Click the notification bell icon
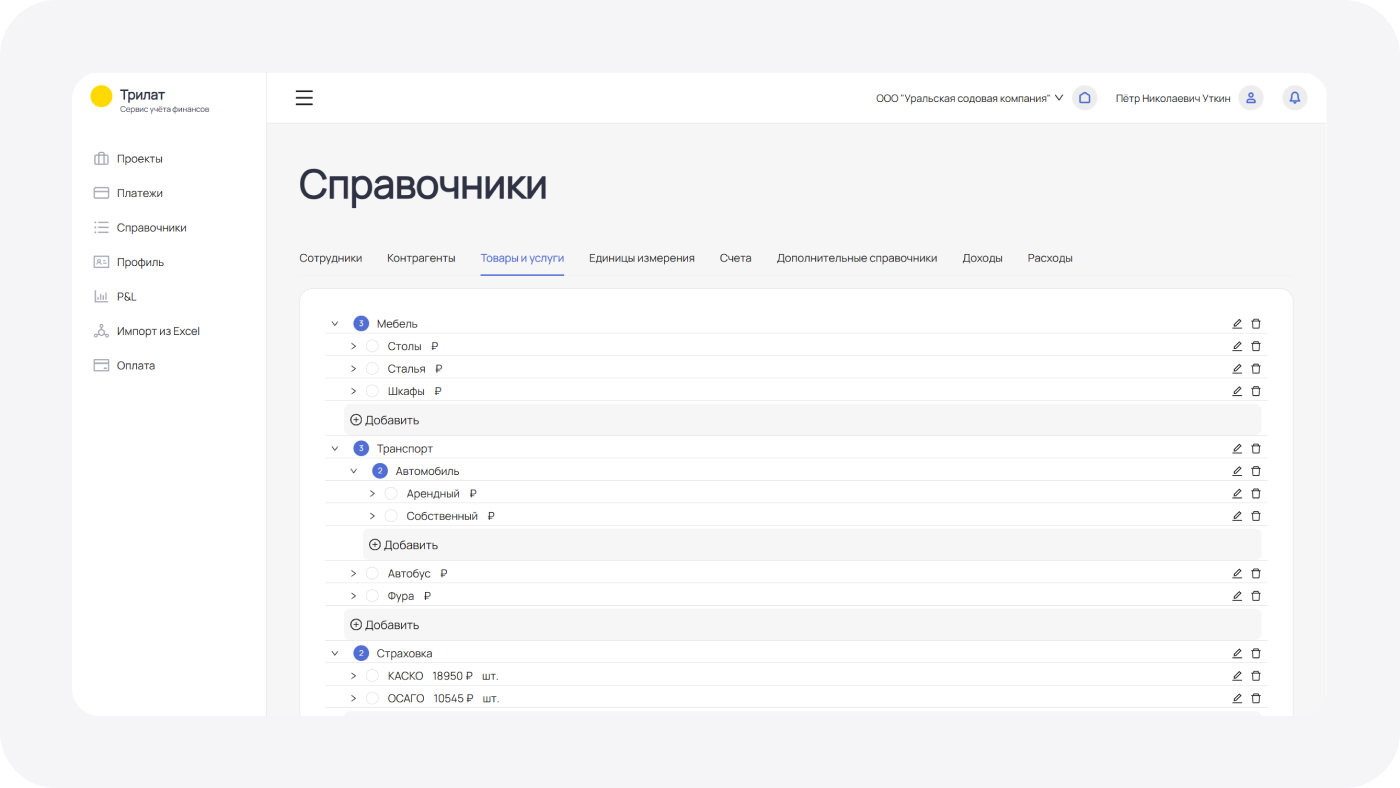Image resolution: width=1400 pixels, height=788 pixels. tap(1294, 98)
